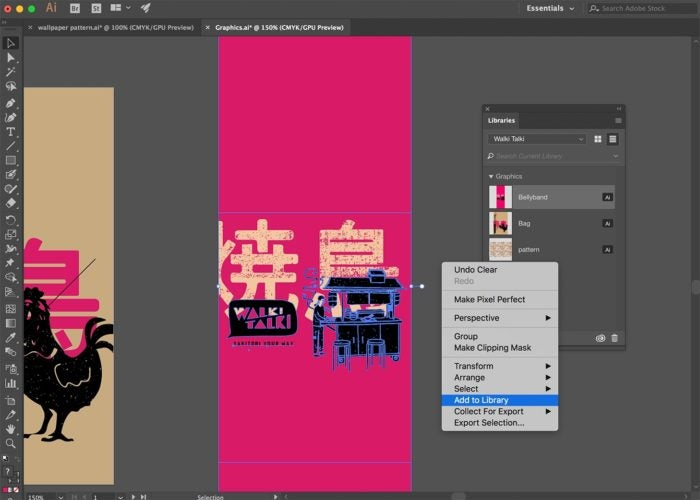Select the Direct Selection tool
This screenshot has width=700, height=500.
pyautogui.click(x=11, y=58)
